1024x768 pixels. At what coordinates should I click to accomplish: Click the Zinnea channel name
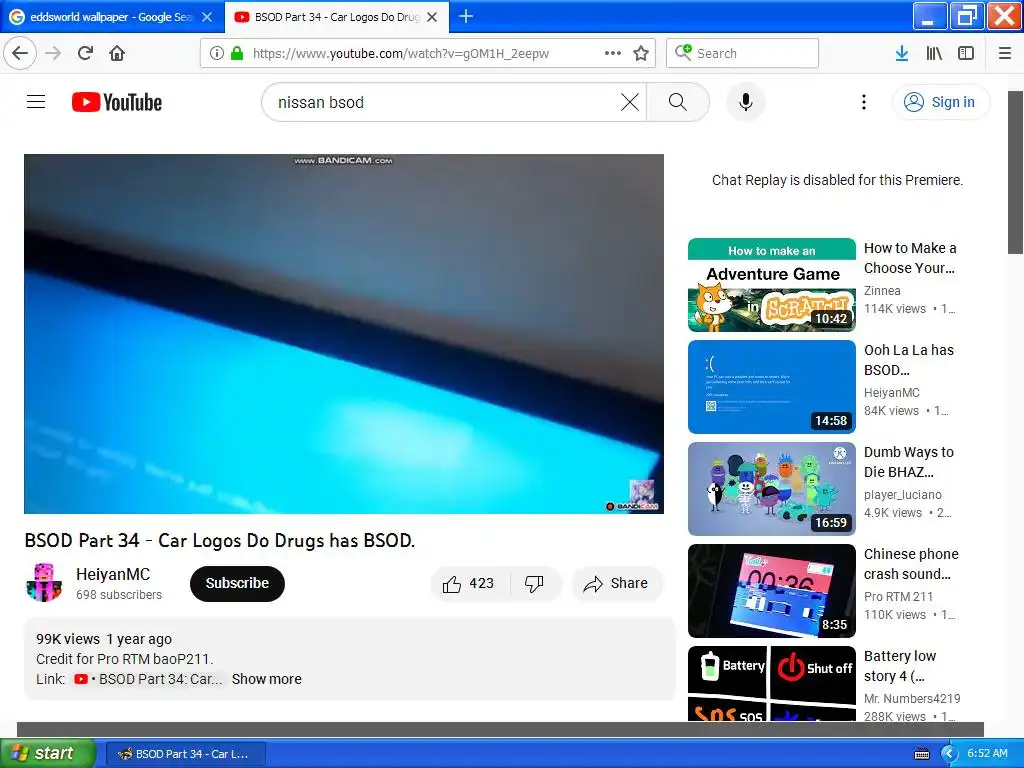point(882,291)
